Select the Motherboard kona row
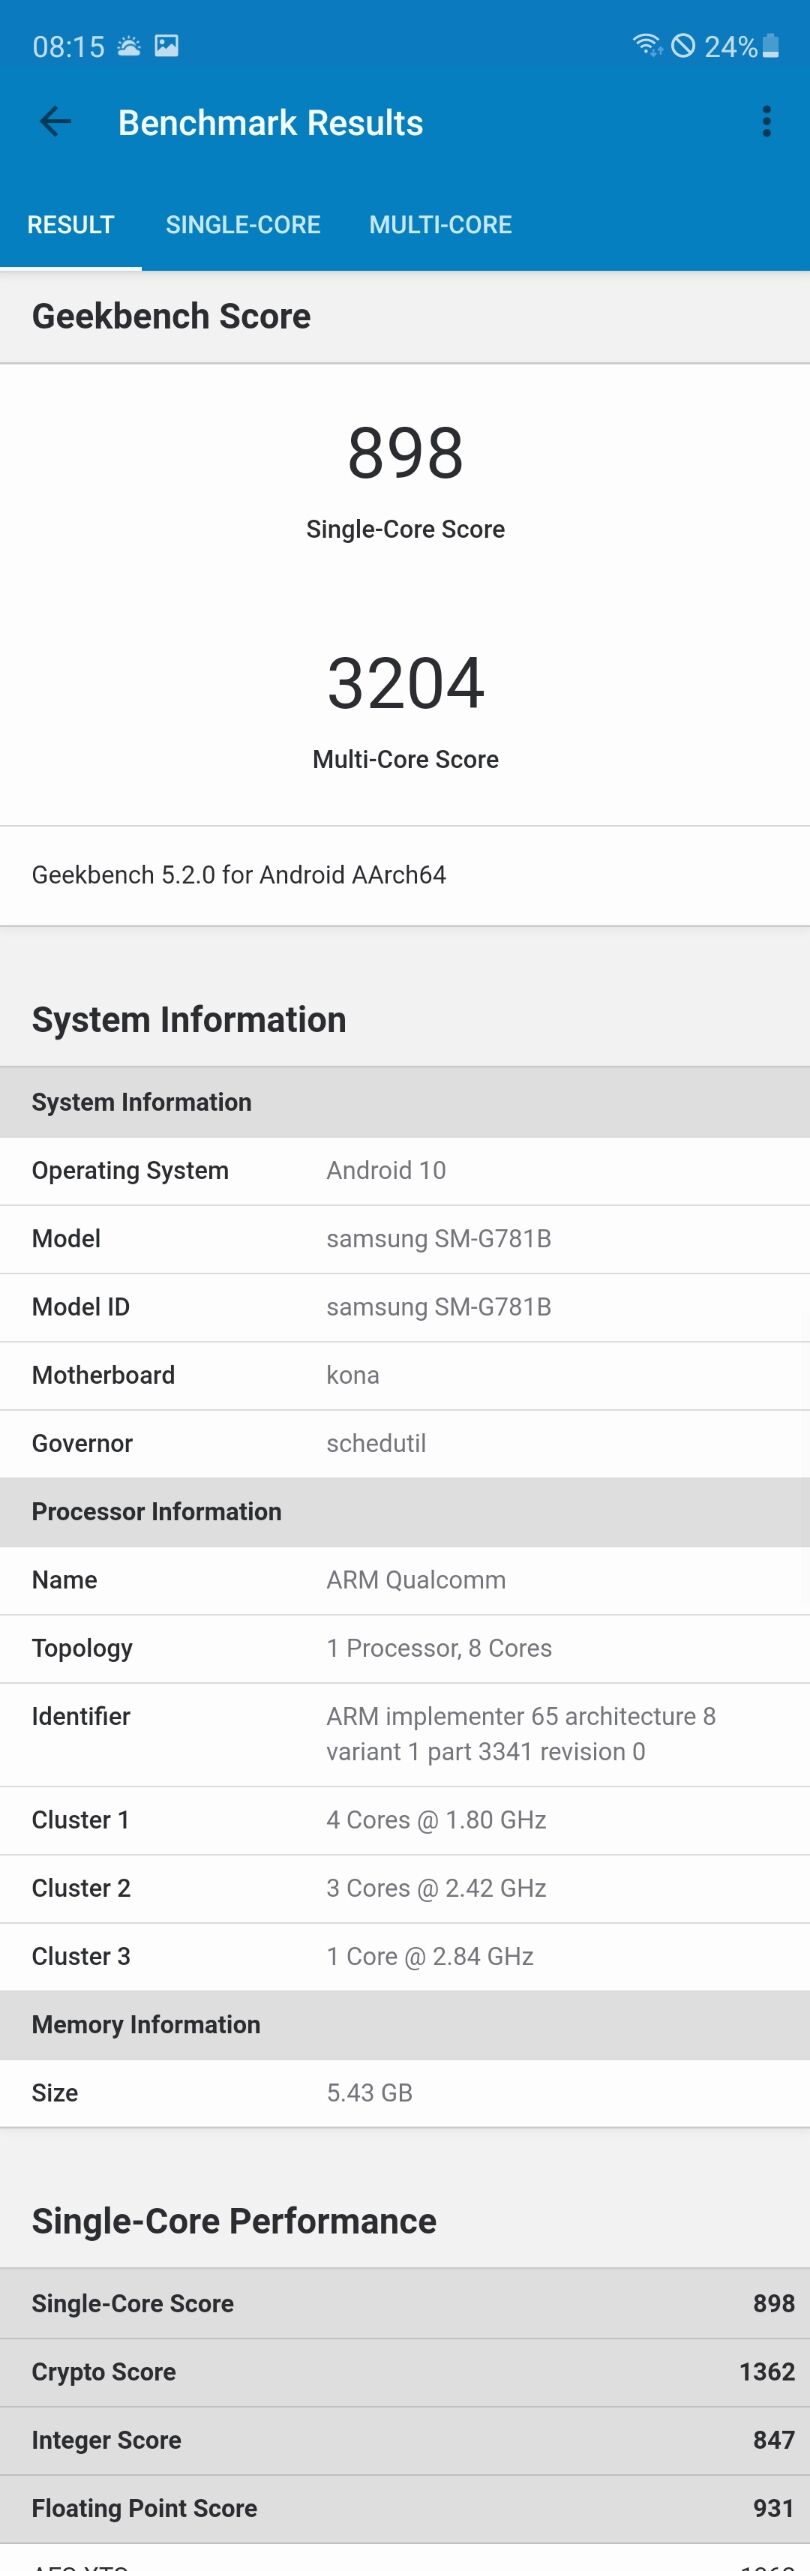This screenshot has width=810, height=2571. [x=405, y=1376]
